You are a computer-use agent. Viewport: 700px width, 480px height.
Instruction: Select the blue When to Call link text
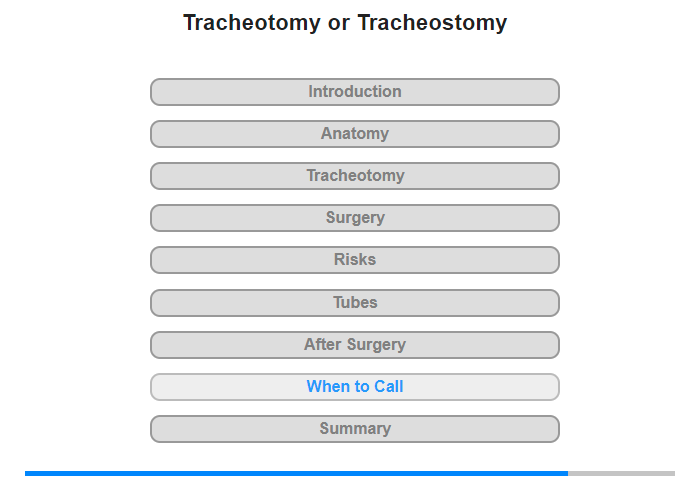355,386
